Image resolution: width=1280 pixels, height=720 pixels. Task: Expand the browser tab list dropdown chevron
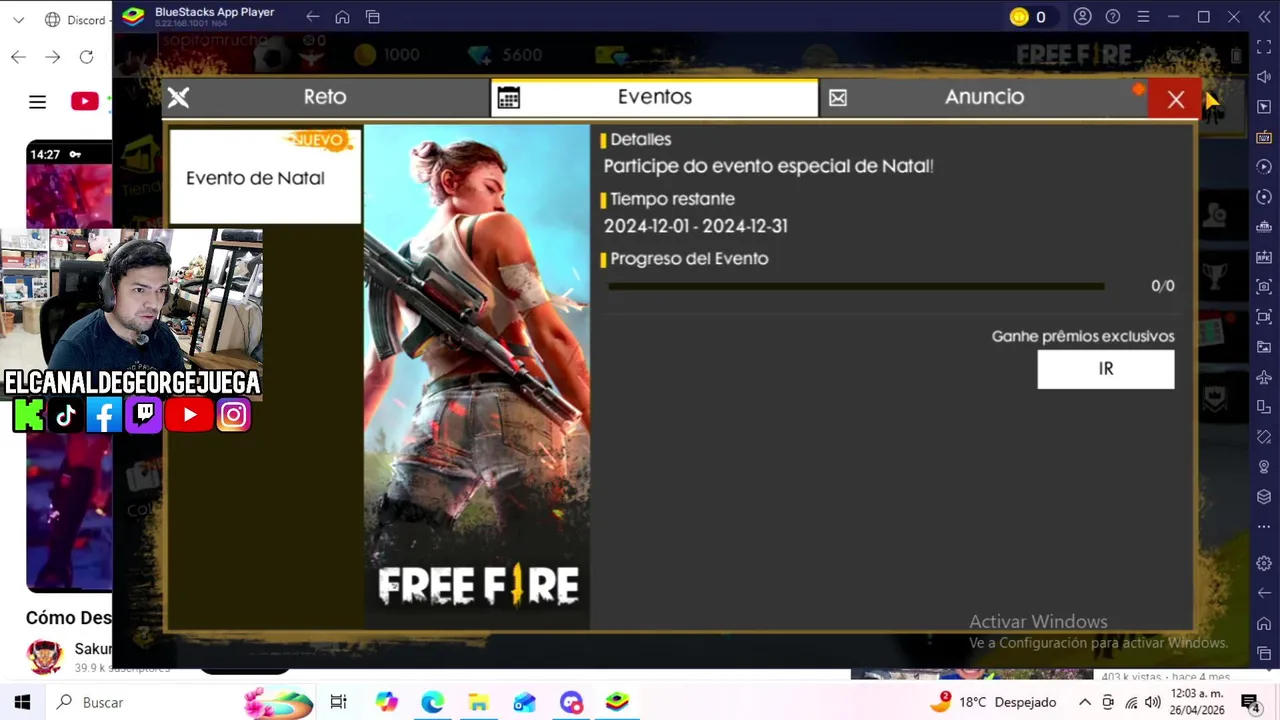click(x=19, y=20)
